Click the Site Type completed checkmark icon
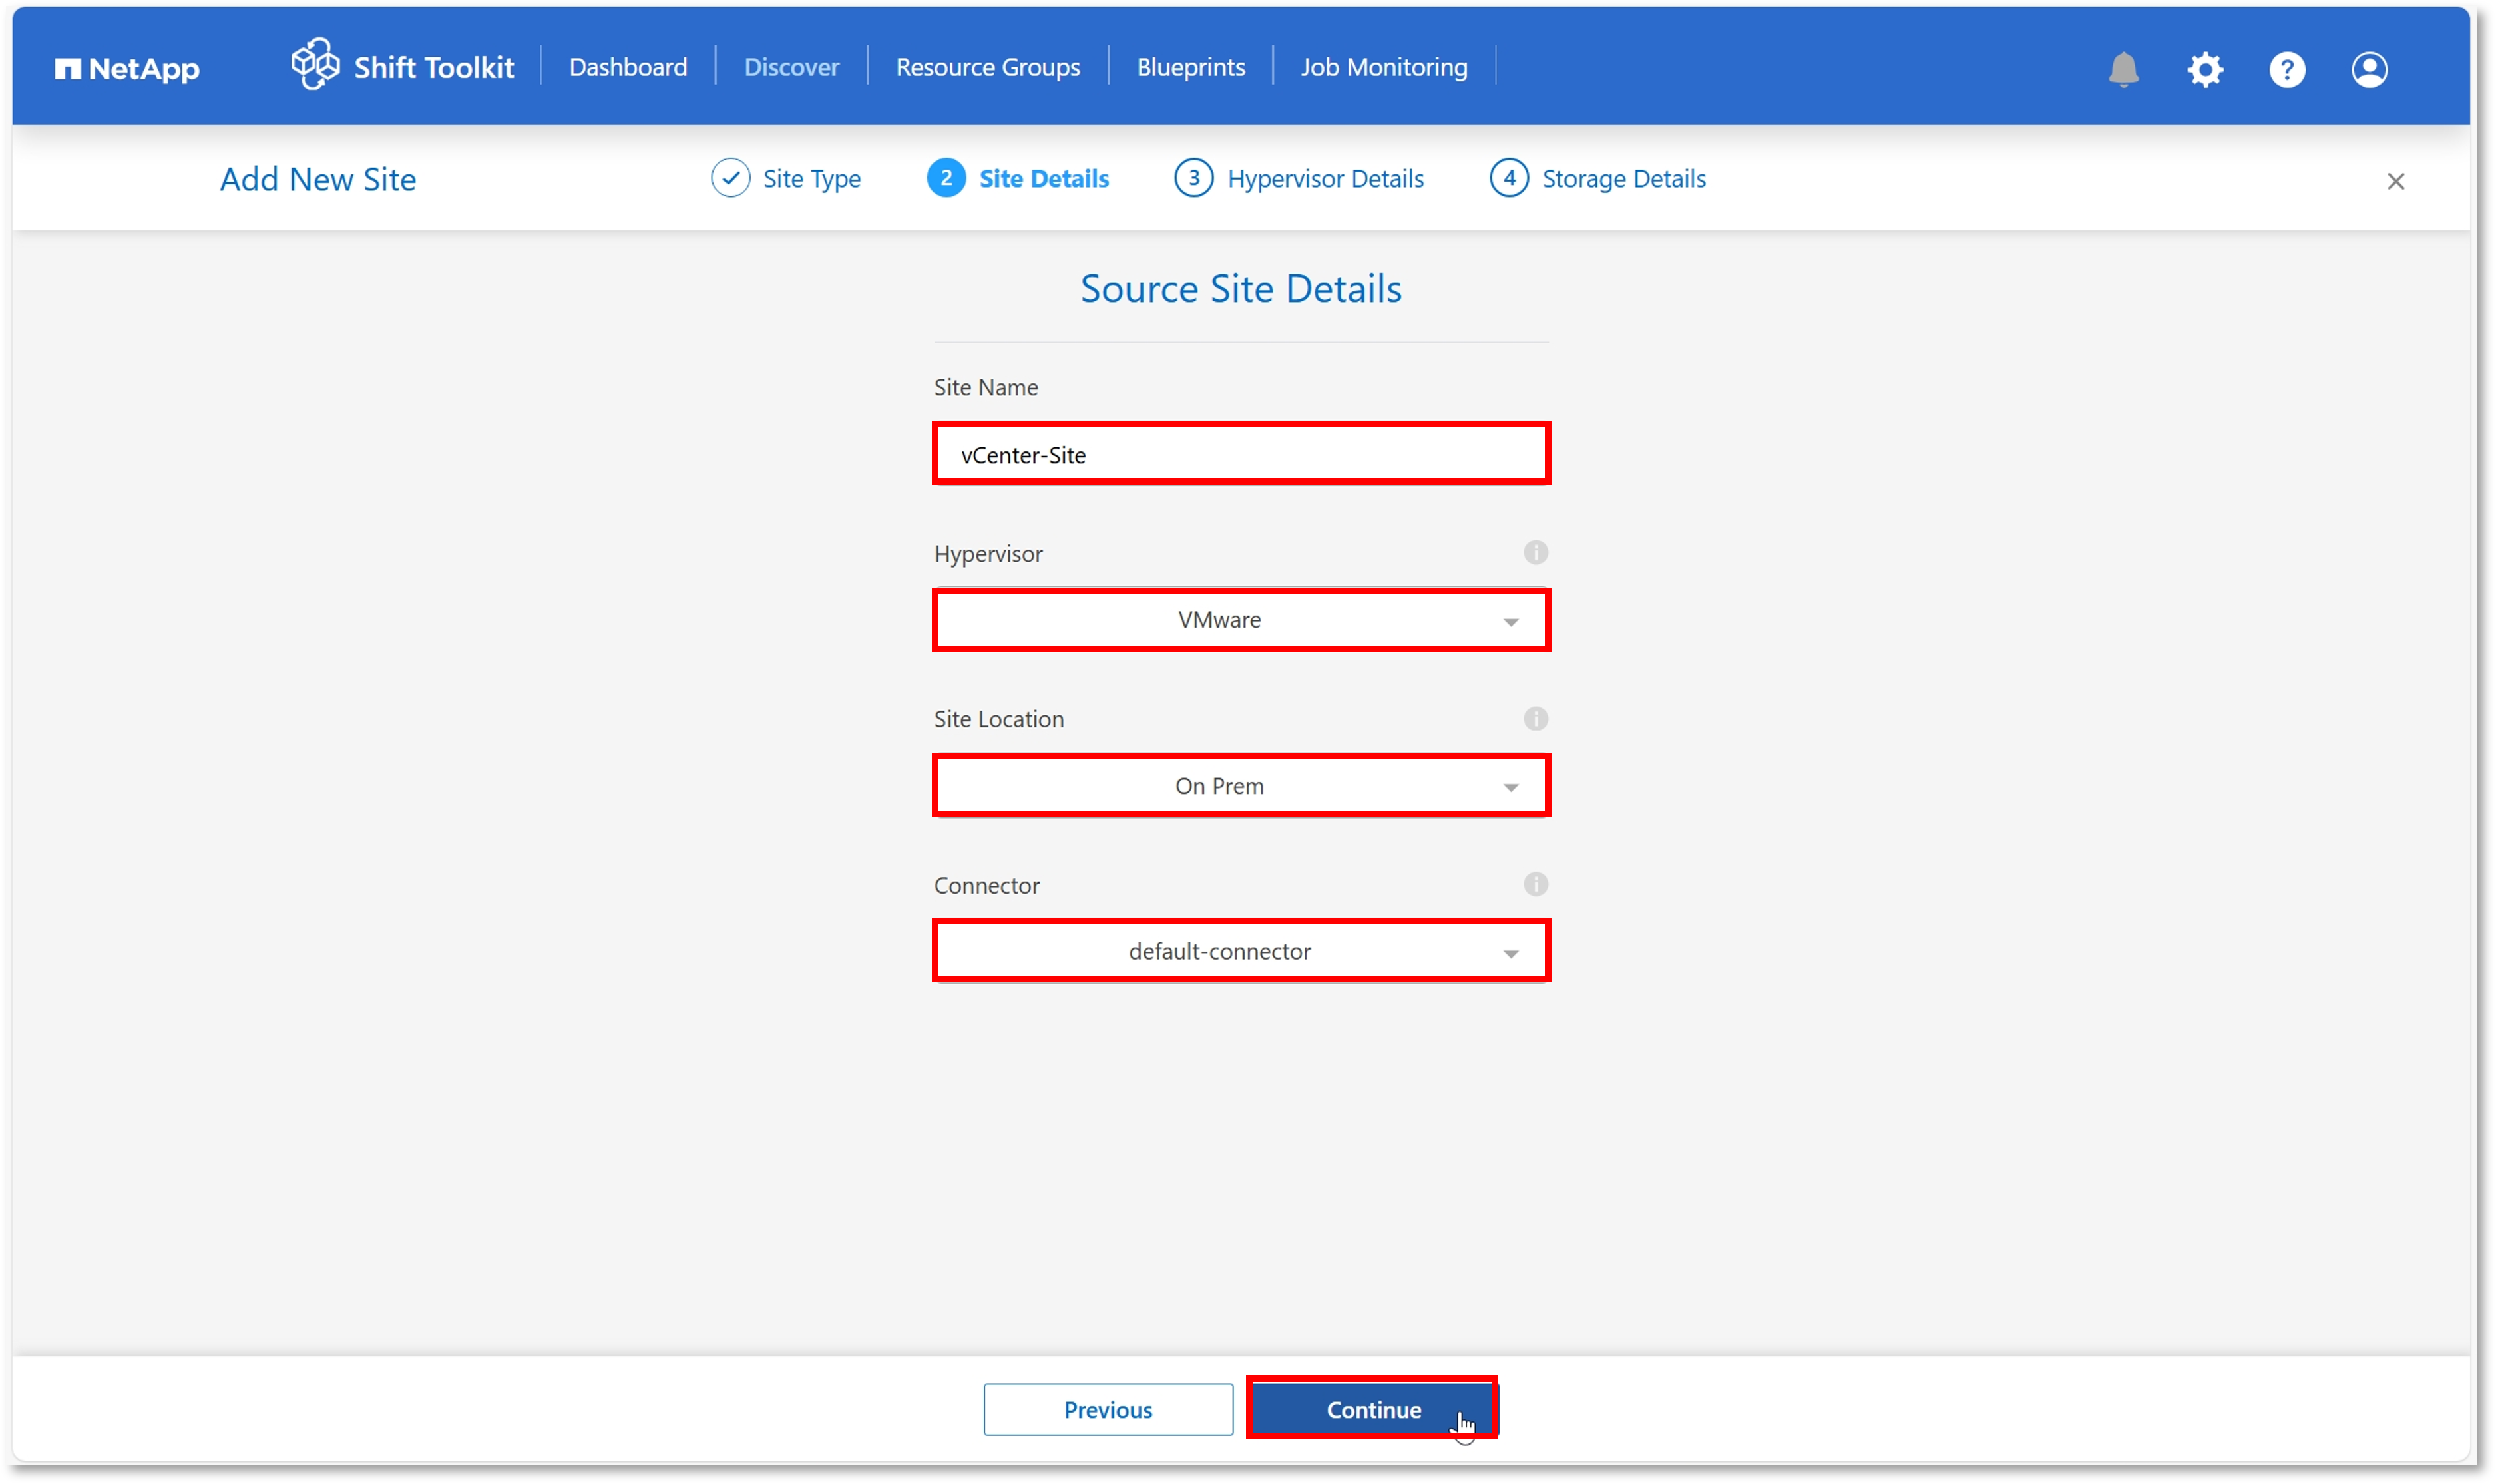Viewport: 2496px width, 1484px height. tap(730, 178)
